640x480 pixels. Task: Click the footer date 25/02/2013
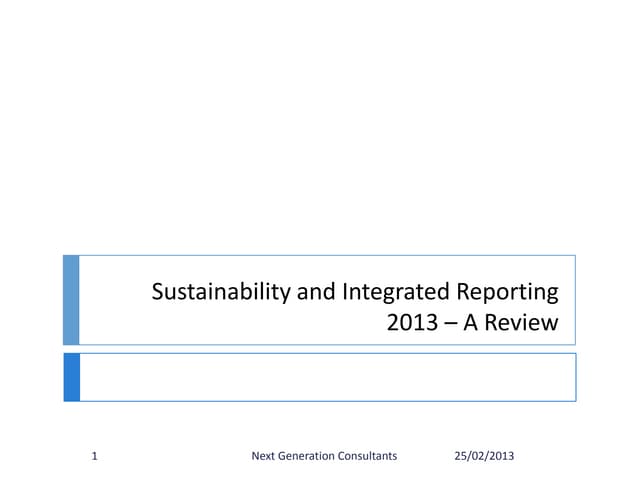tap(484, 456)
